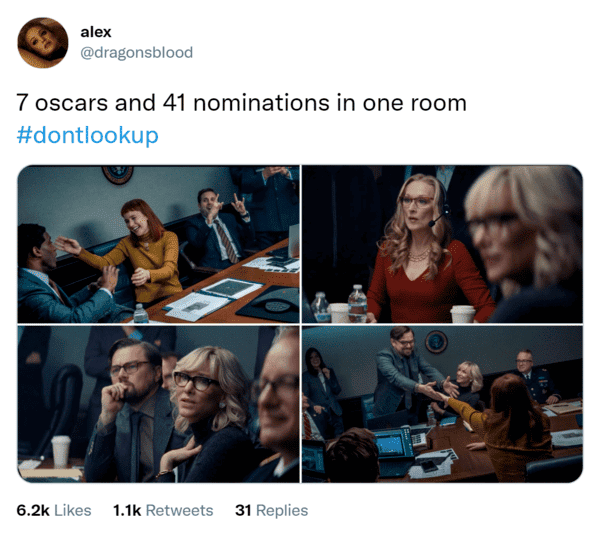
Task: Click the 31 reply count number
Action: coord(243,510)
